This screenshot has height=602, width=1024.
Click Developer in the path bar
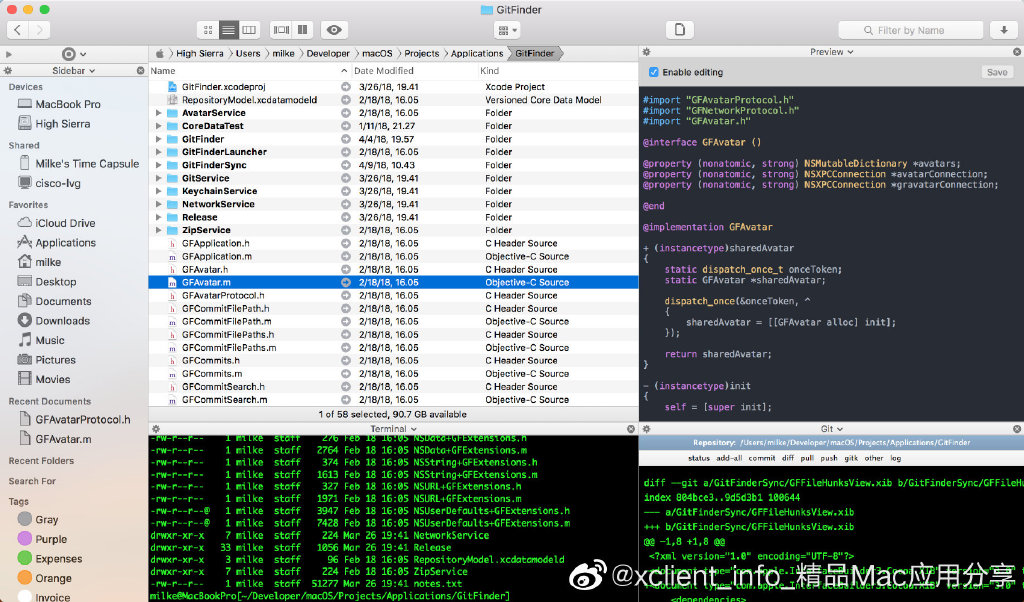[x=328, y=54]
